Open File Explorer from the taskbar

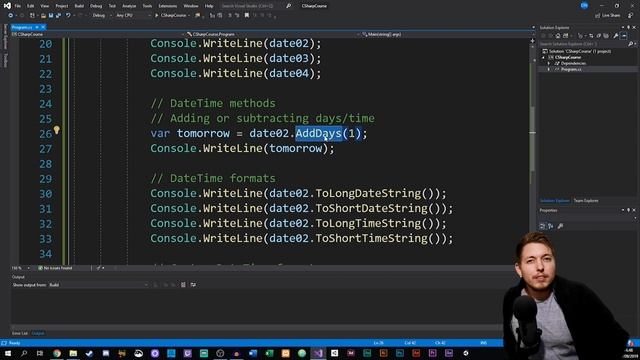(x=73, y=353)
